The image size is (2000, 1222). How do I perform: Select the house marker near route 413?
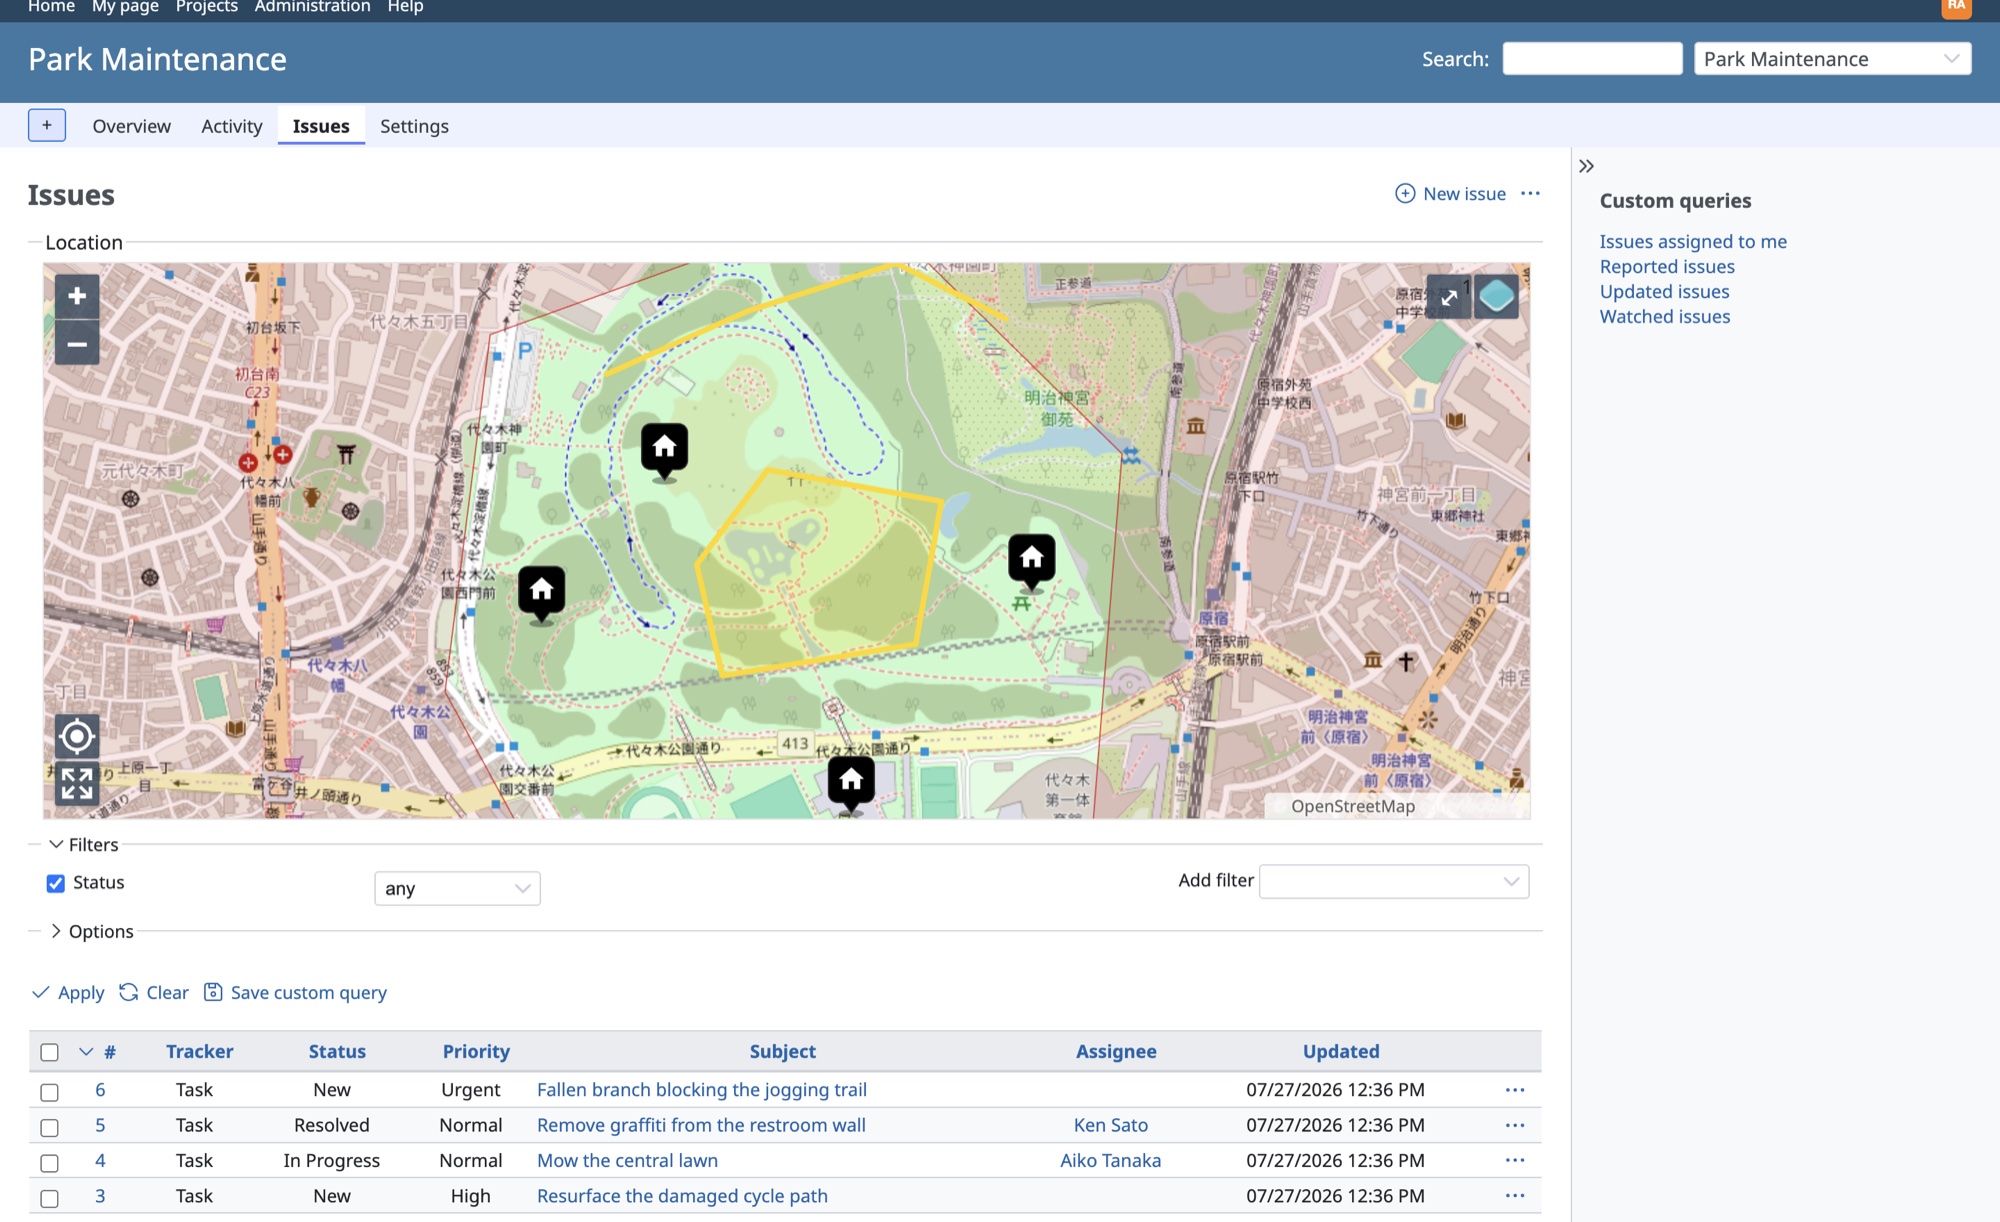(x=851, y=783)
